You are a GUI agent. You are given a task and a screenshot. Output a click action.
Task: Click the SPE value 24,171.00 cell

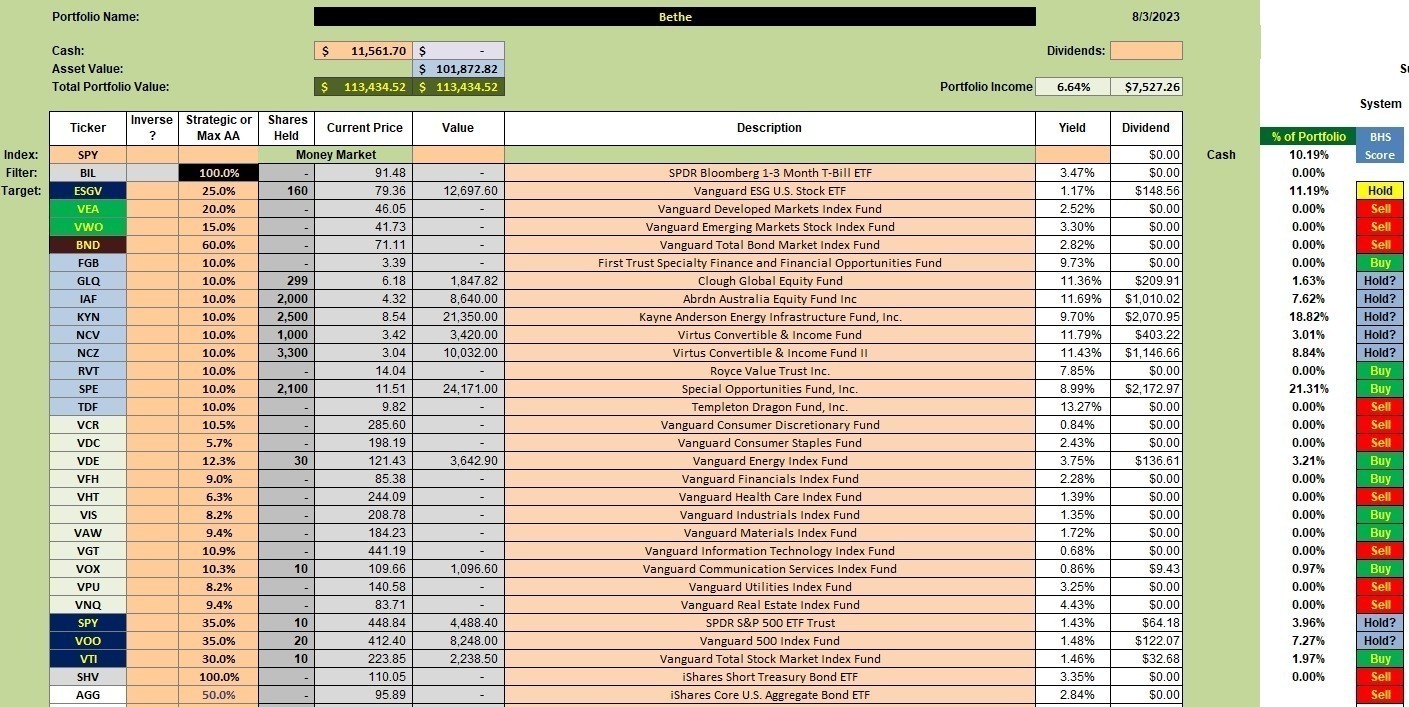point(459,389)
